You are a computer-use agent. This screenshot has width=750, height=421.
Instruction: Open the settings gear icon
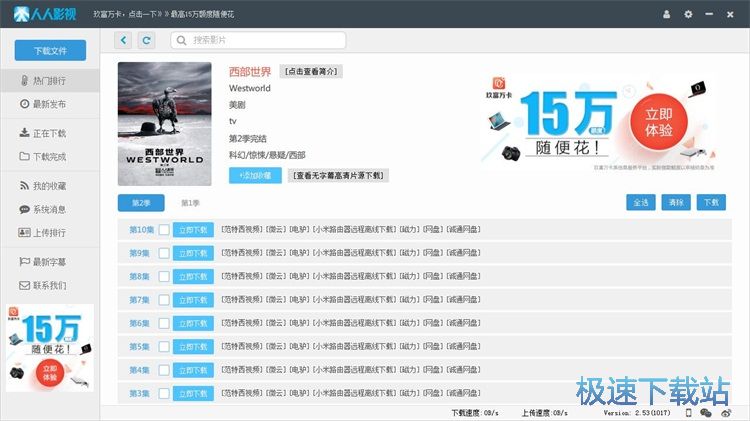(688, 14)
